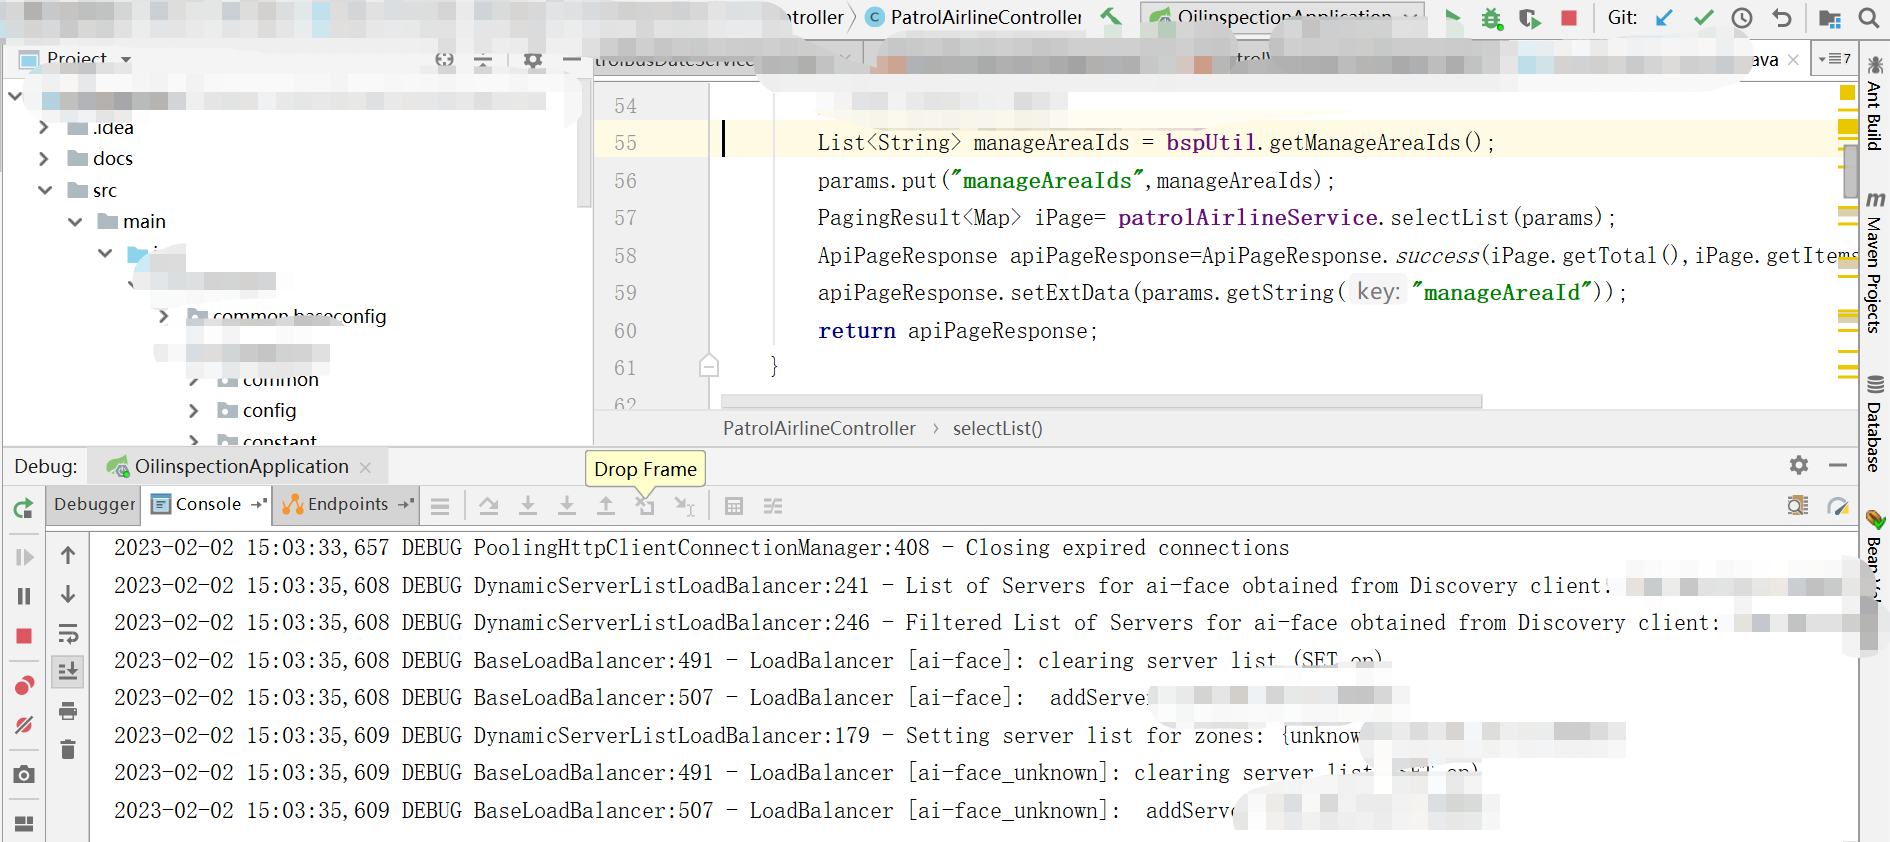Image resolution: width=1890 pixels, height=842 pixels.
Task: Switch to the Endpoints tab
Action: pos(347,505)
